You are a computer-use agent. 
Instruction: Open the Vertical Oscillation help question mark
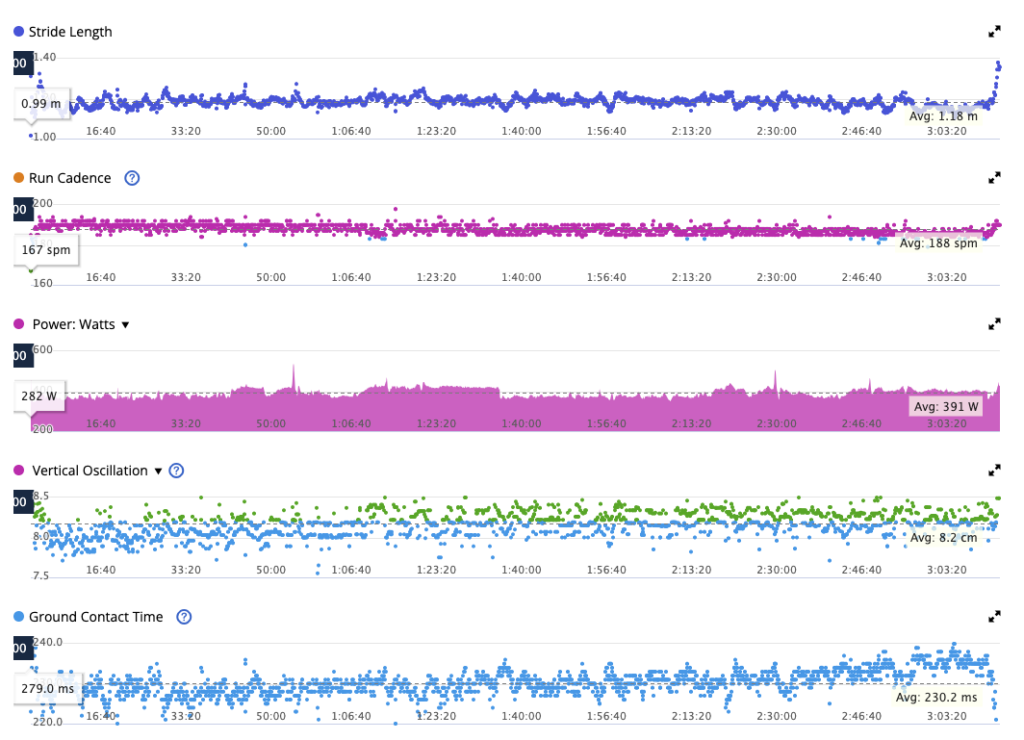pos(176,470)
